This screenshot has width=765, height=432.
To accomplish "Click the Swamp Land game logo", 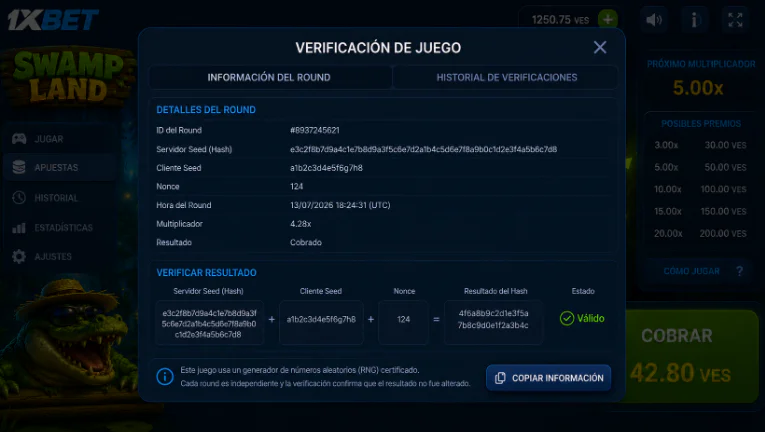I will (68, 77).
